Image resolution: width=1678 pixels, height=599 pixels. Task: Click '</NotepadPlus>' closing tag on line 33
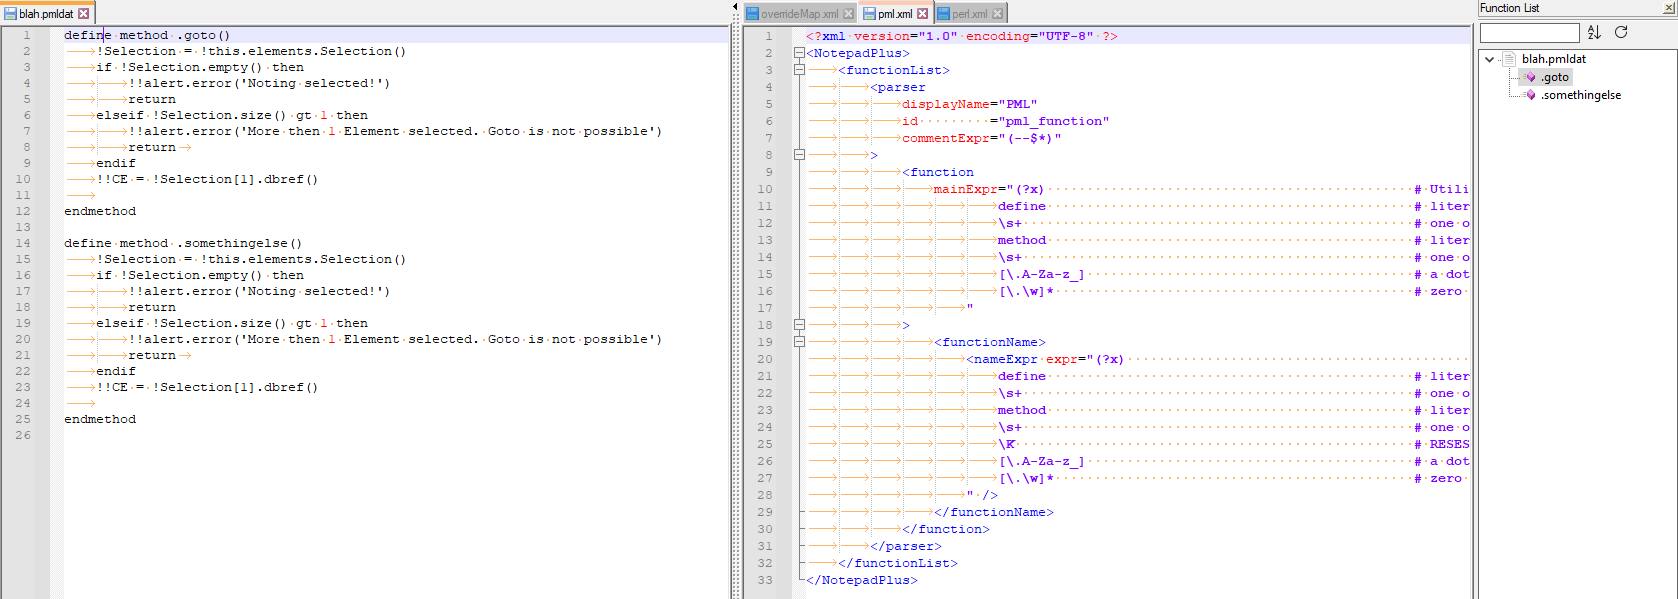862,580
